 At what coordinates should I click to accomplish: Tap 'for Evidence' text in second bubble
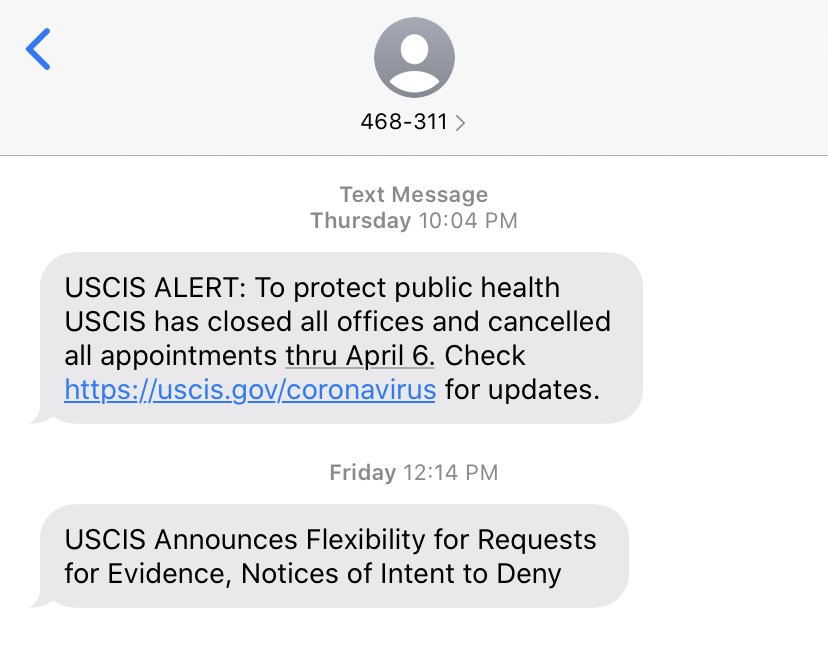click(148, 575)
